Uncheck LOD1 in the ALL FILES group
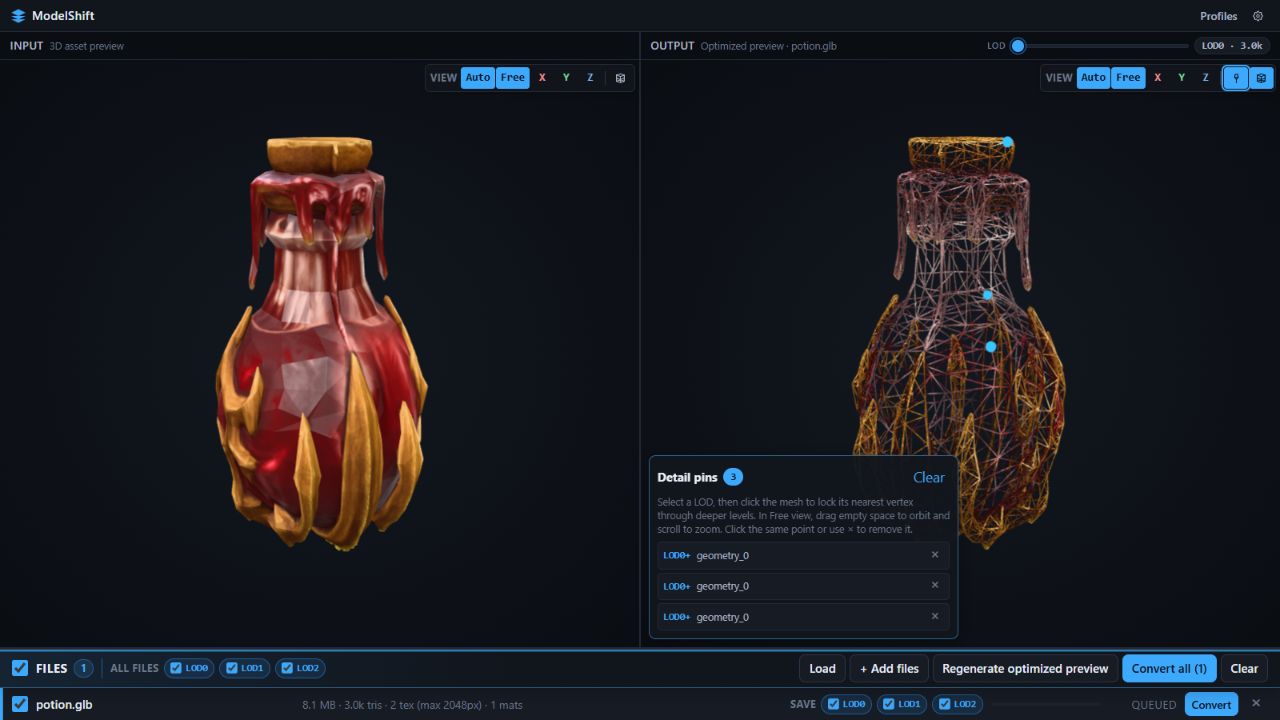The image size is (1280, 720). [230, 668]
